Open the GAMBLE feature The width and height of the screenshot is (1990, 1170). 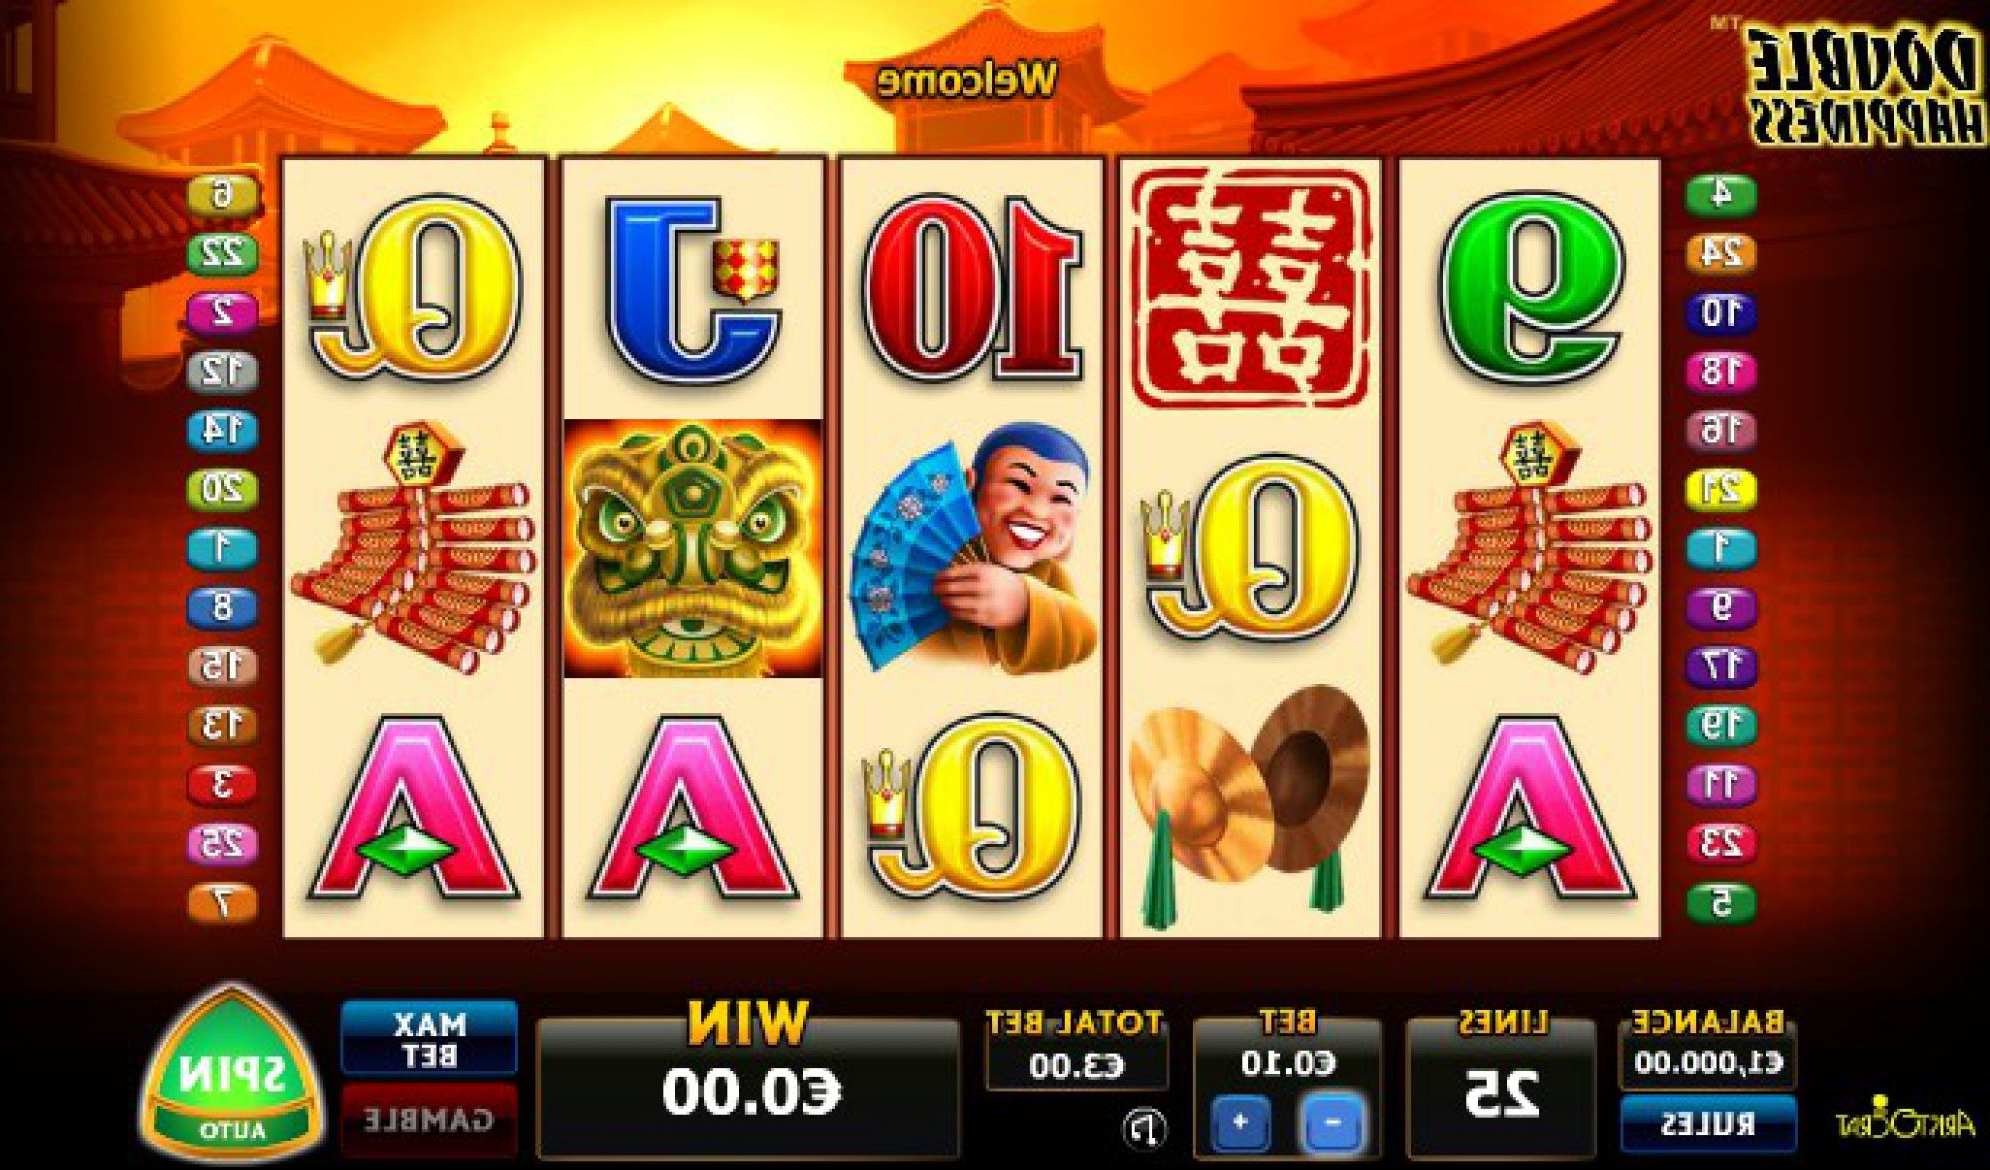pyautogui.click(x=429, y=1120)
